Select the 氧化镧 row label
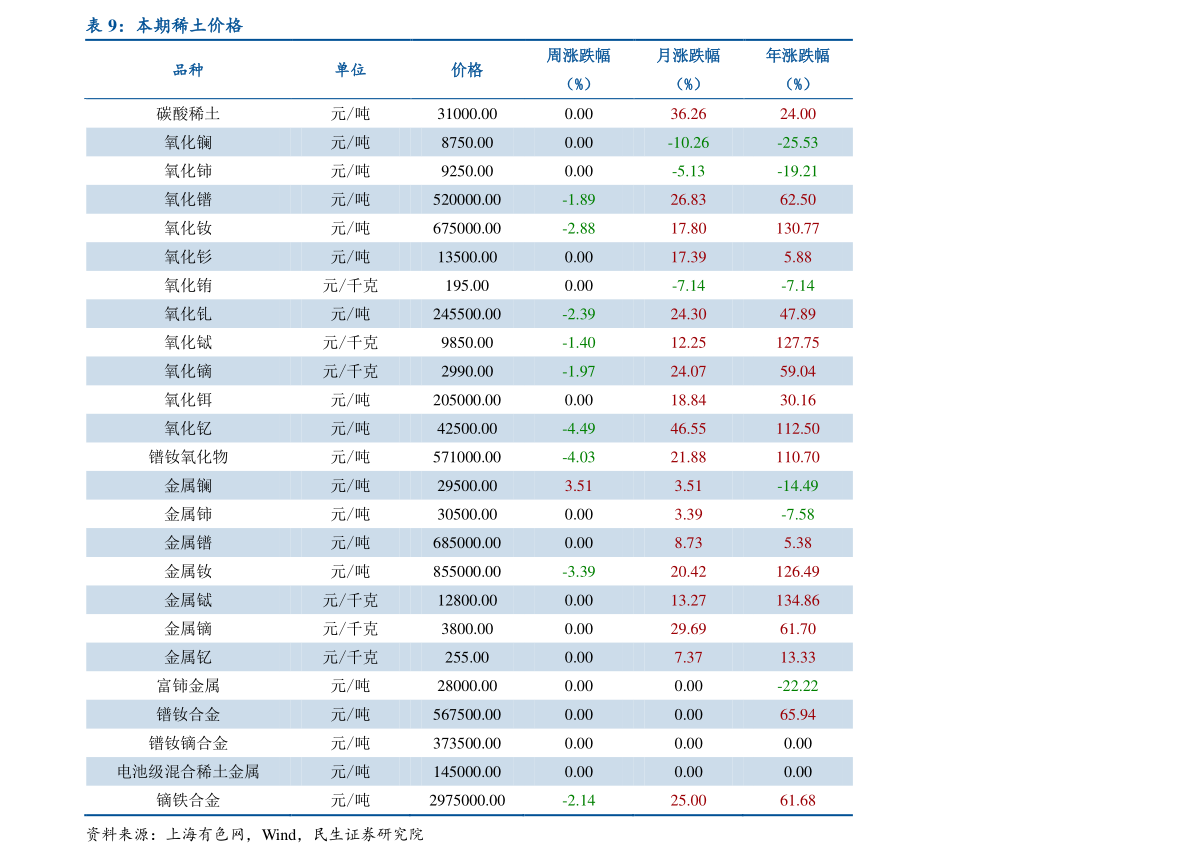The height and width of the screenshot is (862, 1191). [x=186, y=142]
